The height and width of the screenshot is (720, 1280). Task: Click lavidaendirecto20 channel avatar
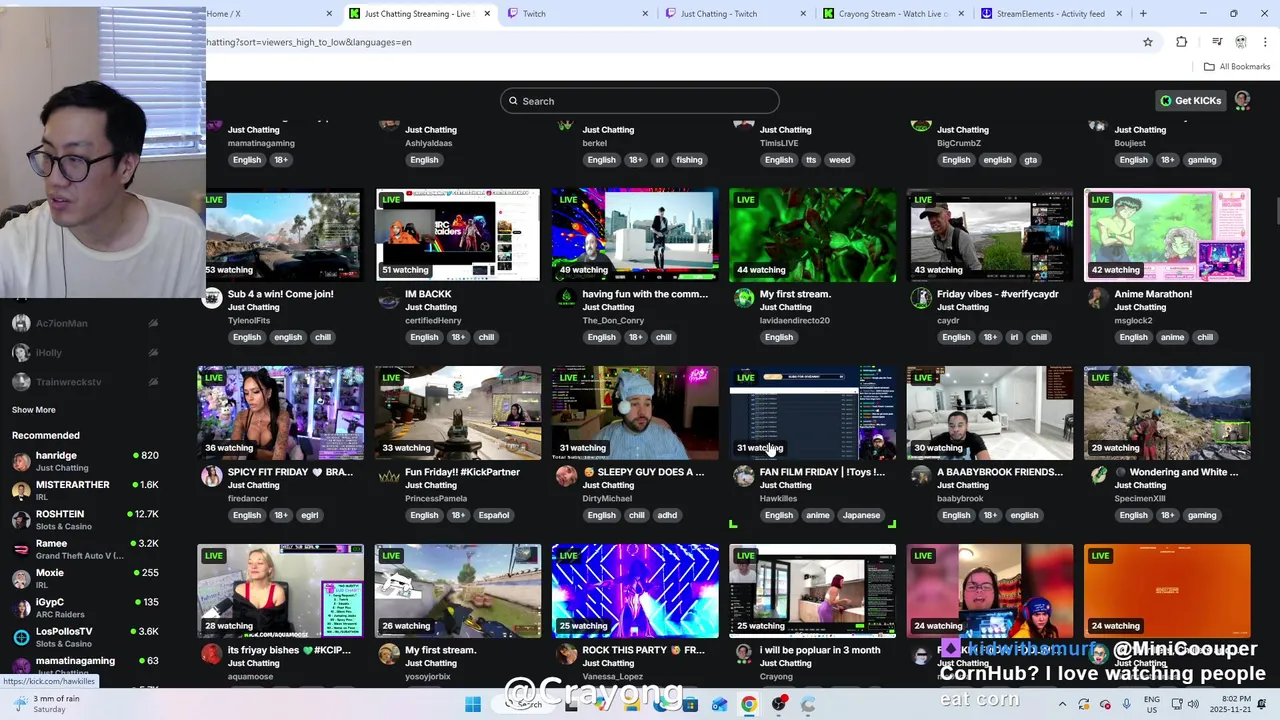tap(744, 298)
